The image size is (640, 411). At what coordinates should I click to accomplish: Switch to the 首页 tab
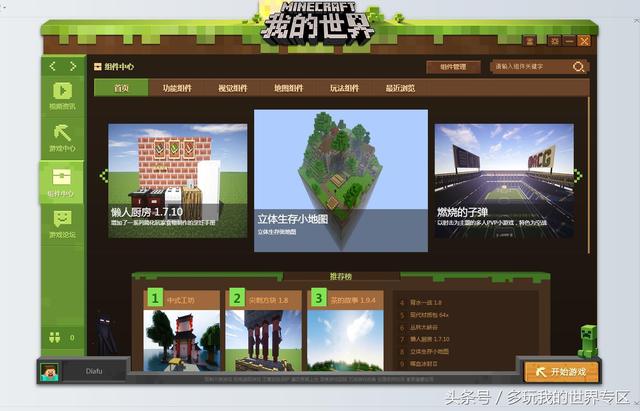[x=121, y=88]
